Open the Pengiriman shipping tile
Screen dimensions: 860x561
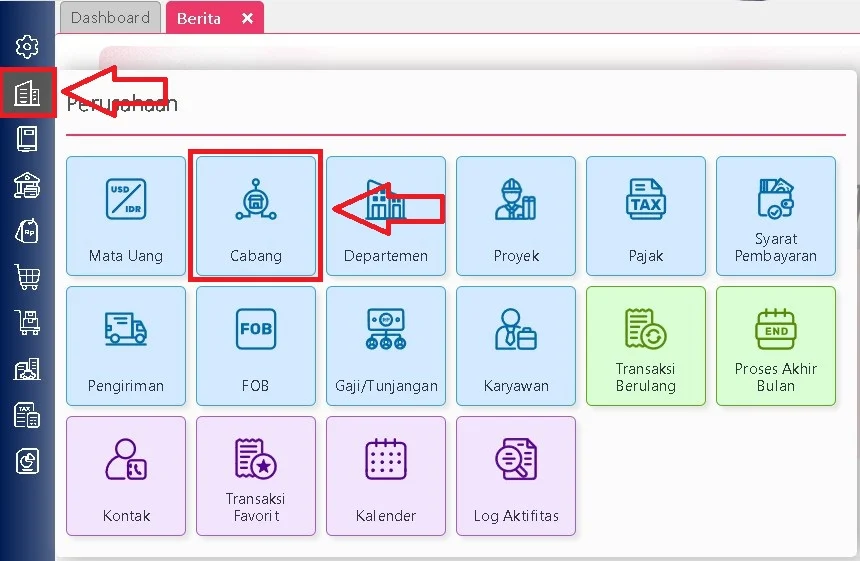tap(126, 346)
